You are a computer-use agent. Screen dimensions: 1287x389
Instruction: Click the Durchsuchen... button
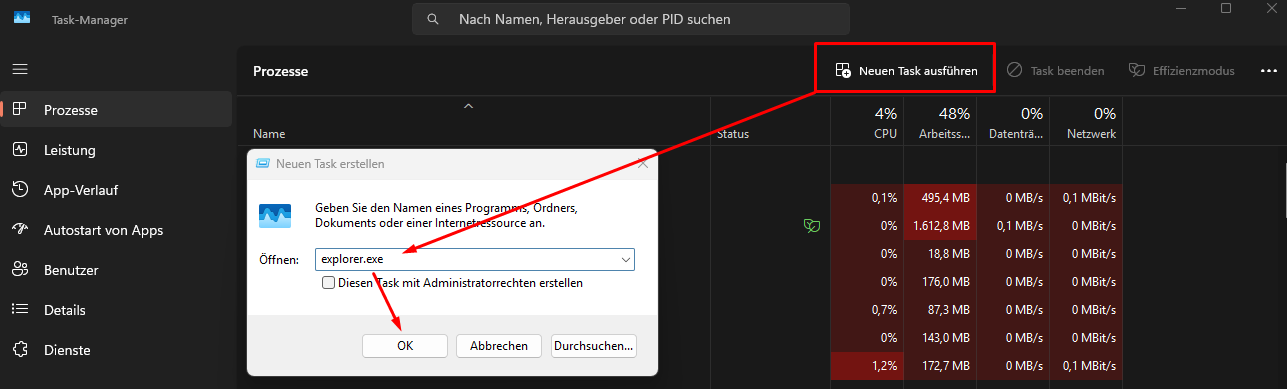(594, 346)
